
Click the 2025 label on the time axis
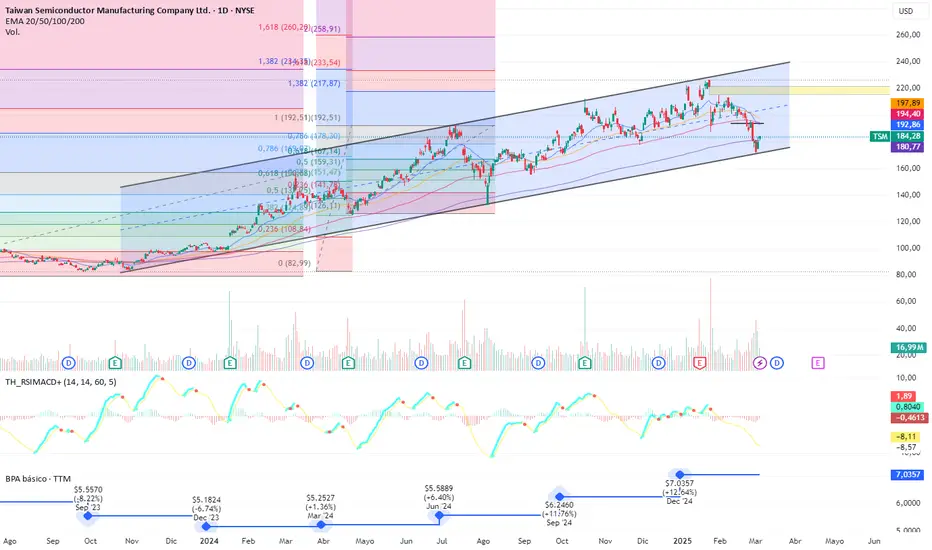click(x=682, y=541)
